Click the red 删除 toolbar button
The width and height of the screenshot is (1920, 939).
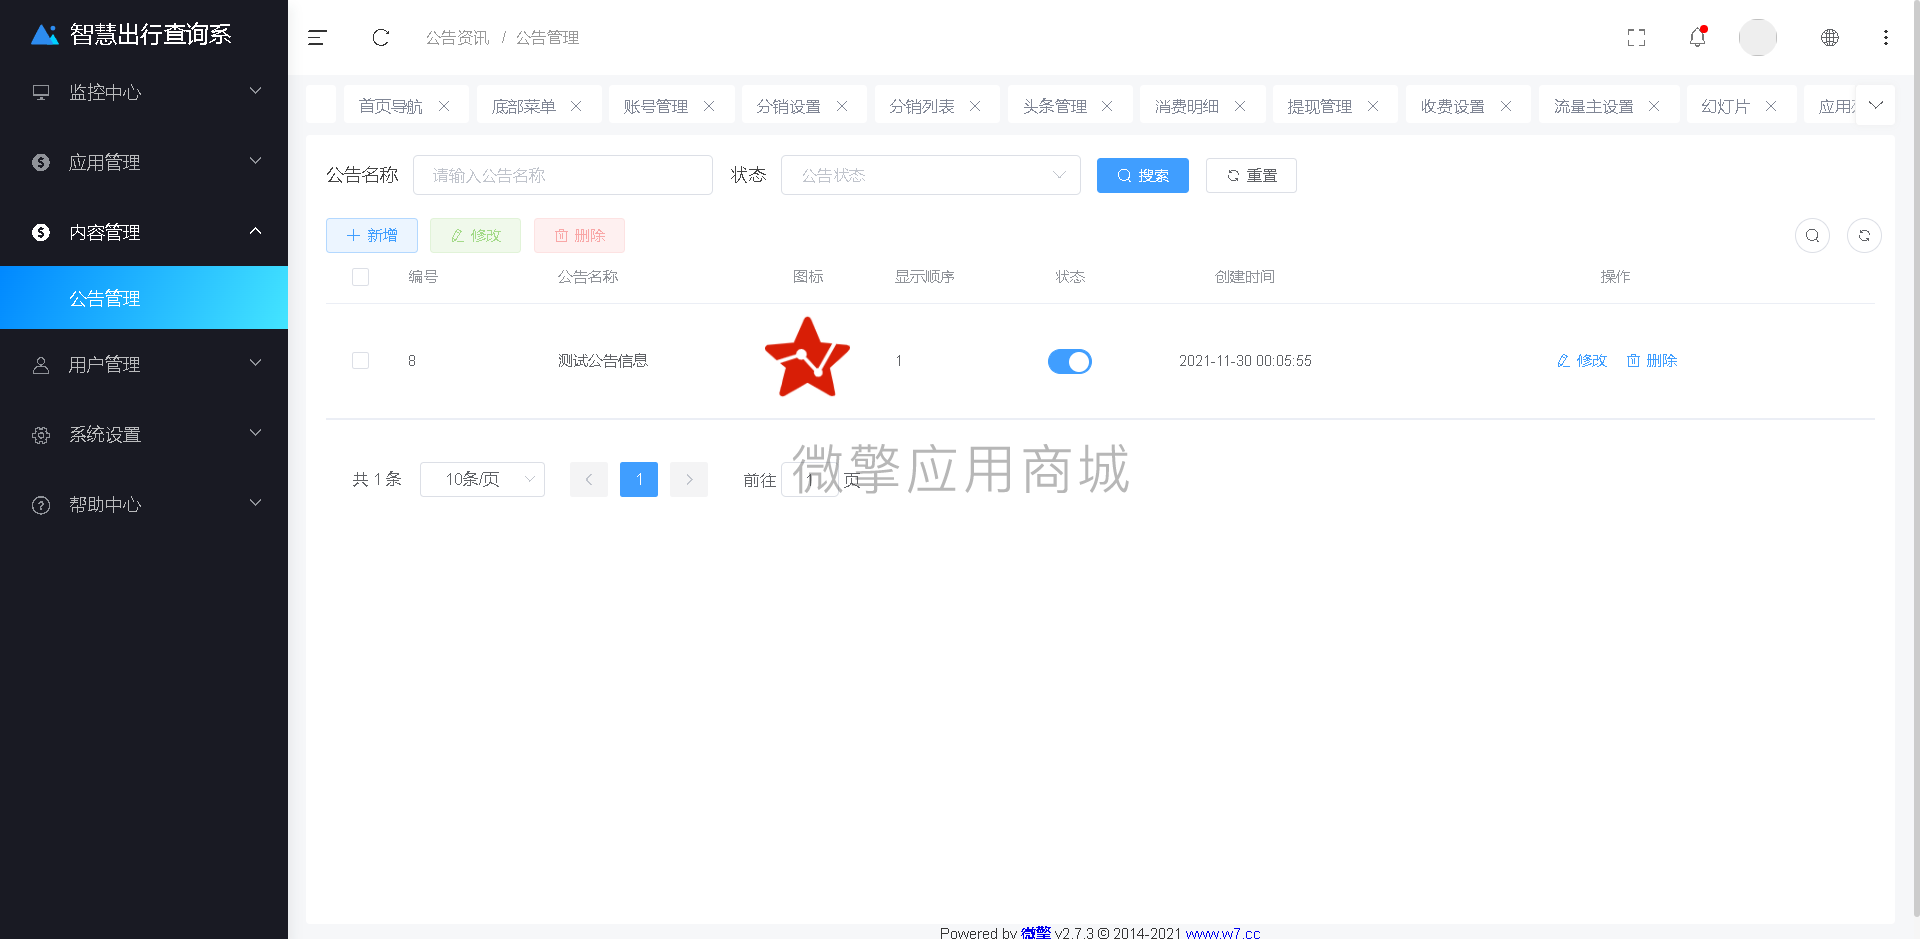pyautogui.click(x=579, y=235)
